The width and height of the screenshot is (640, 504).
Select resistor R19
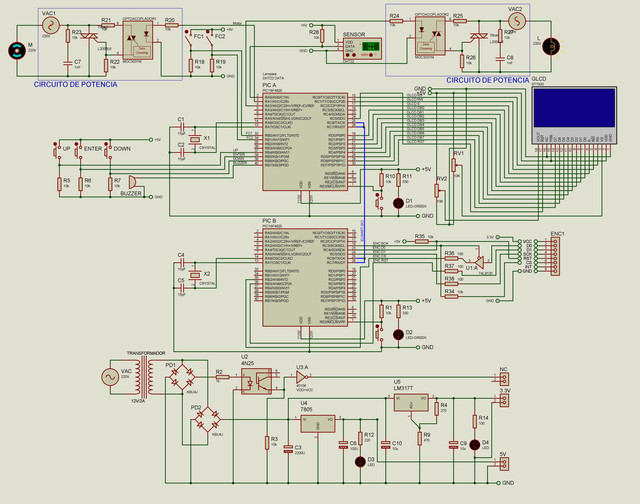coord(212,66)
